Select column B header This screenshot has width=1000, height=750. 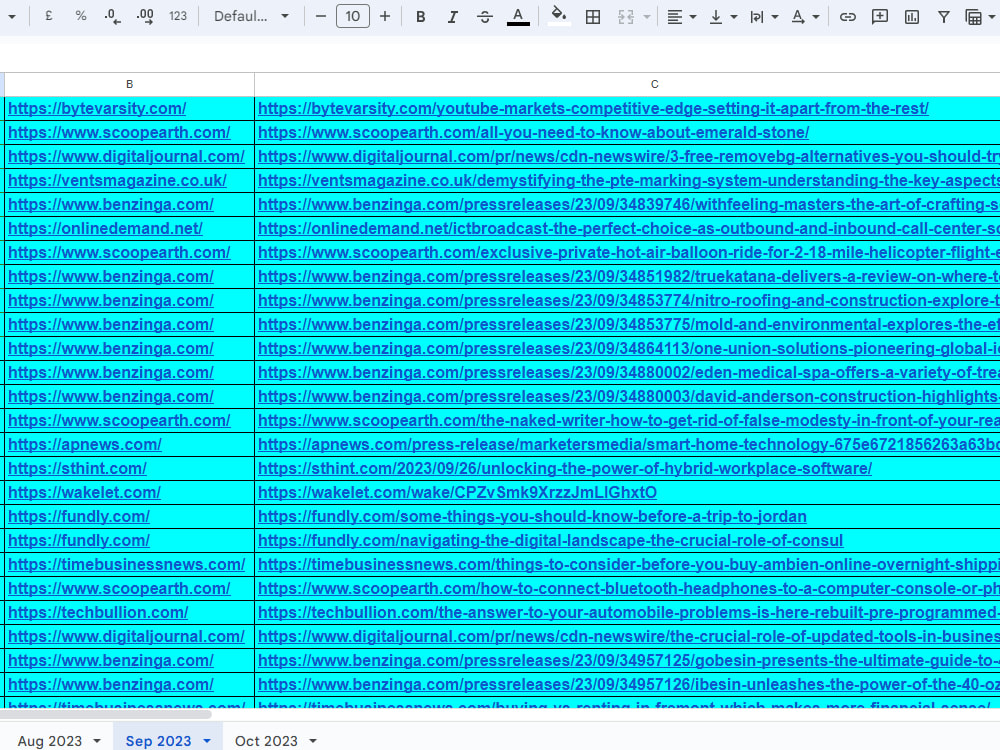[x=129, y=84]
